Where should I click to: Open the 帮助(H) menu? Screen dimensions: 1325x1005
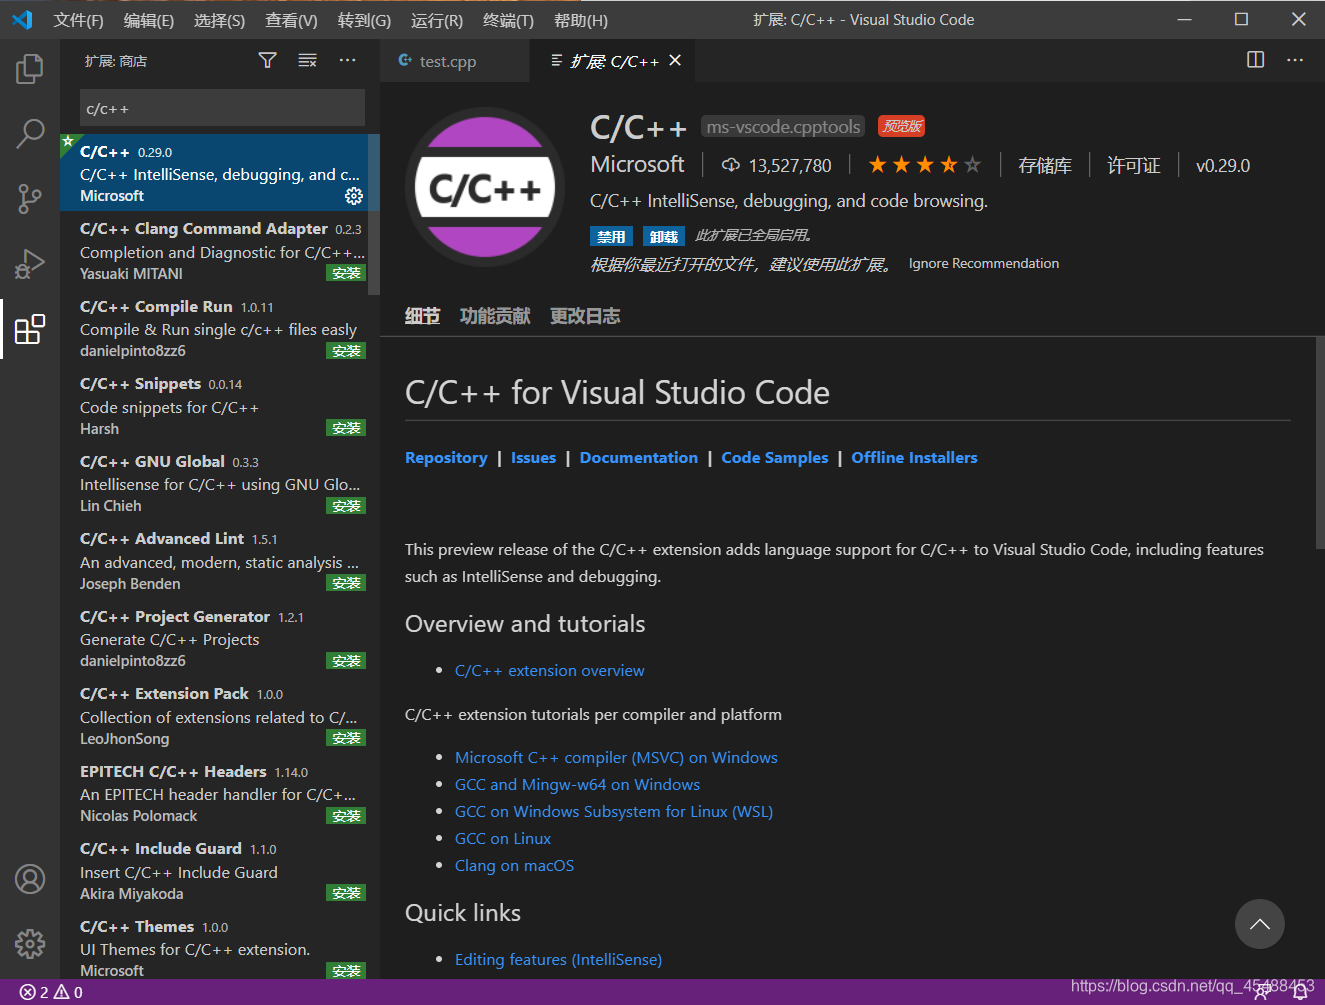coord(581,20)
